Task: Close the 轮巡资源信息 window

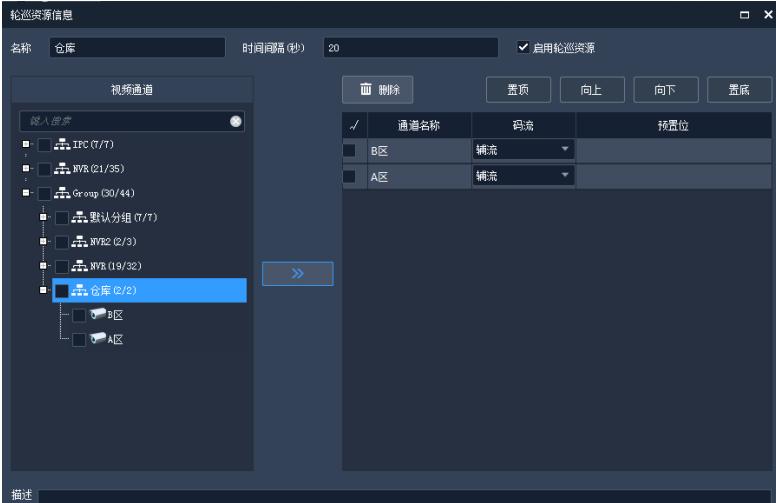Action: pos(768,14)
